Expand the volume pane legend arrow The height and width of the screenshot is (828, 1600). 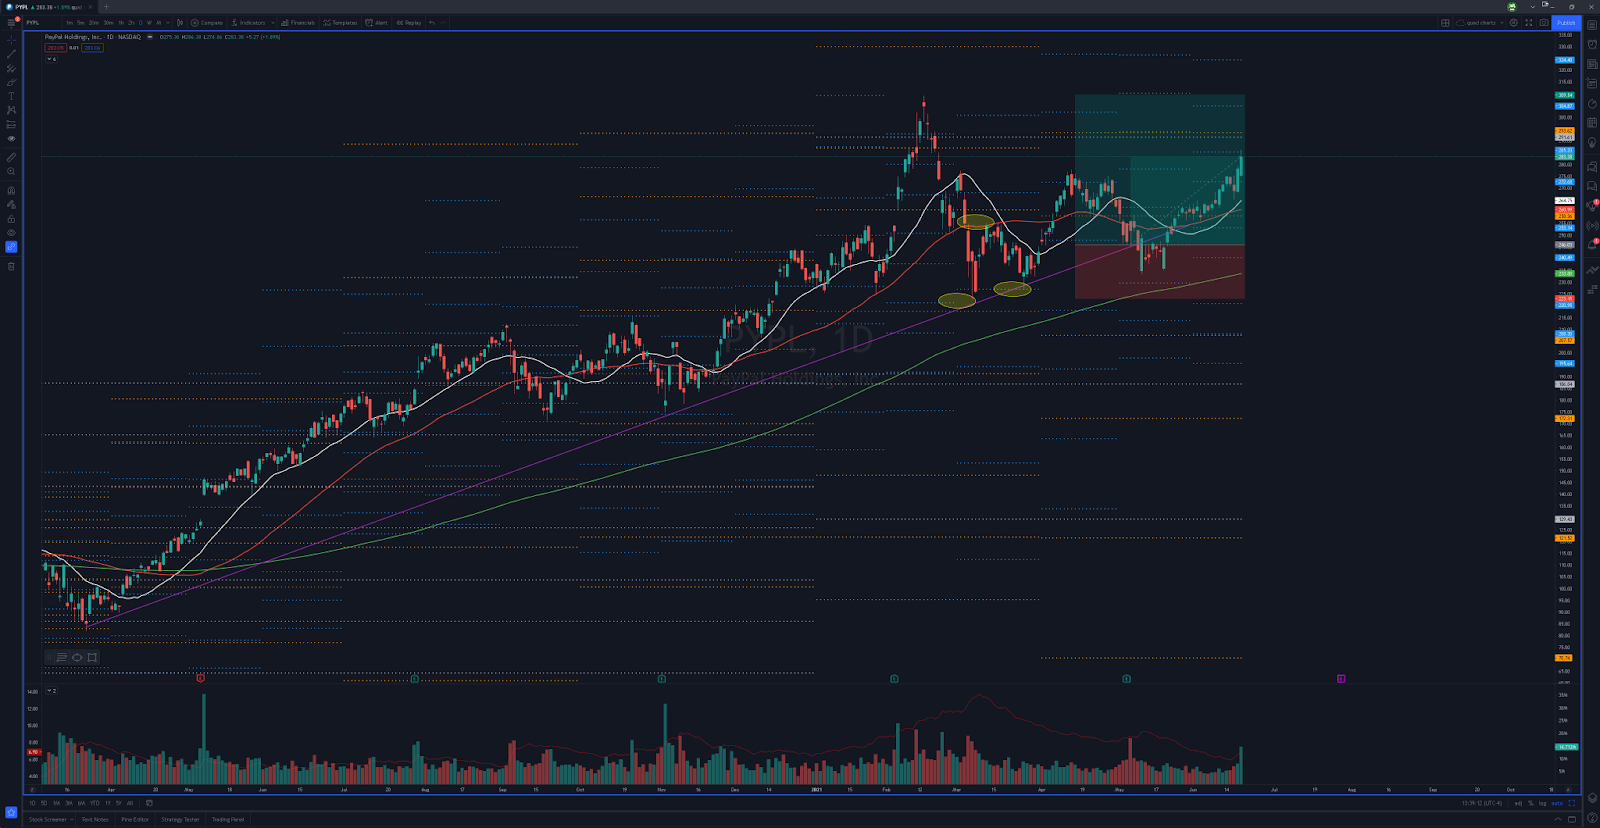click(49, 690)
